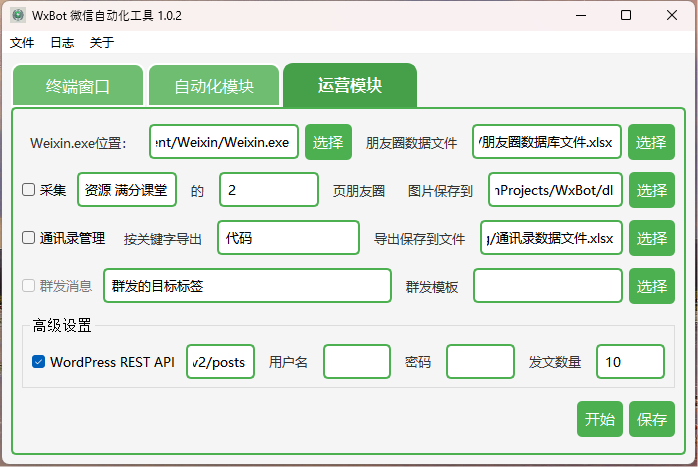
Task: Select the 运营模块 tab
Action: click(x=350, y=85)
